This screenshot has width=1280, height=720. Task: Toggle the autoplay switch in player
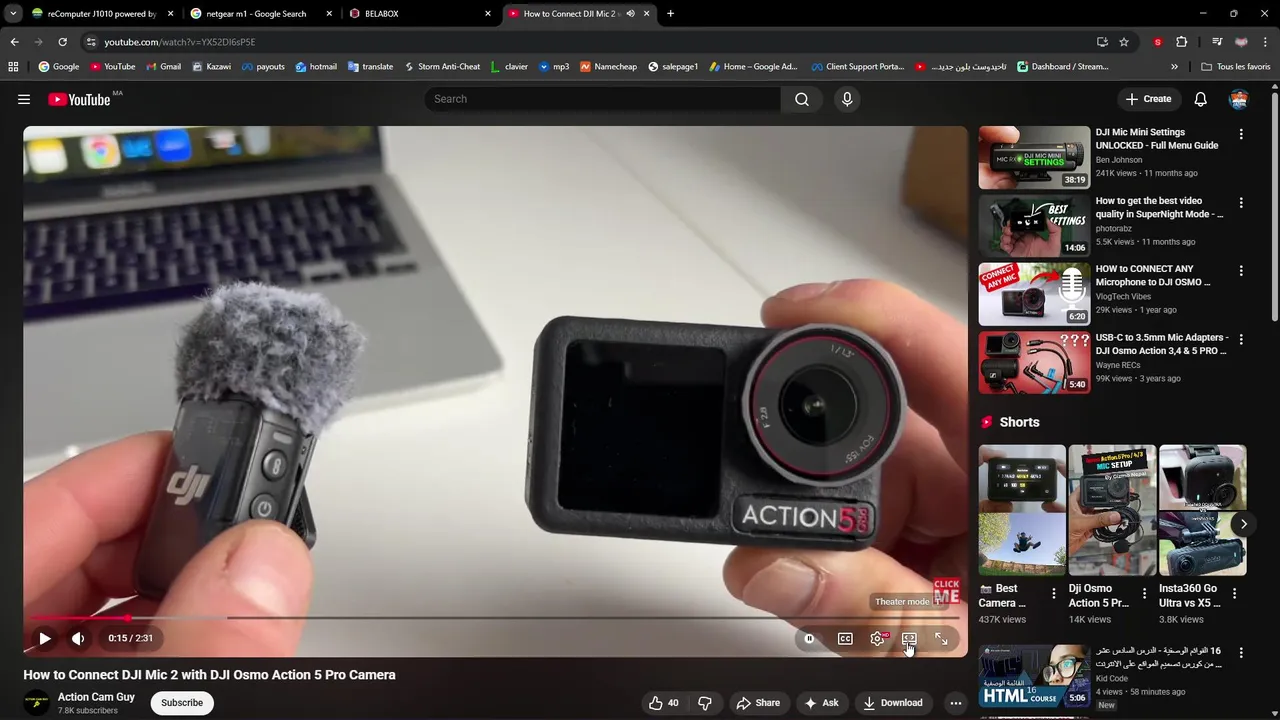point(809,639)
